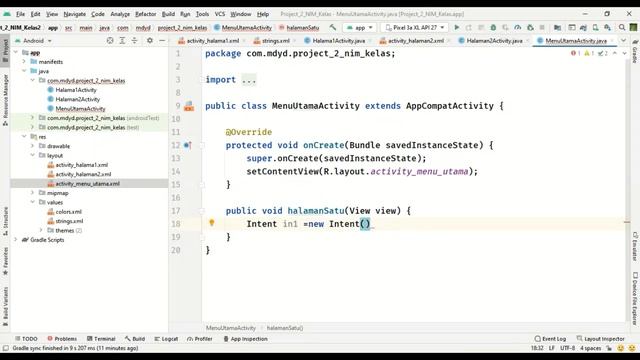Click the Search Everywhere magnifier icon
Image resolution: width=640 pixels, height=360 pixels.
tap(622, 28)
